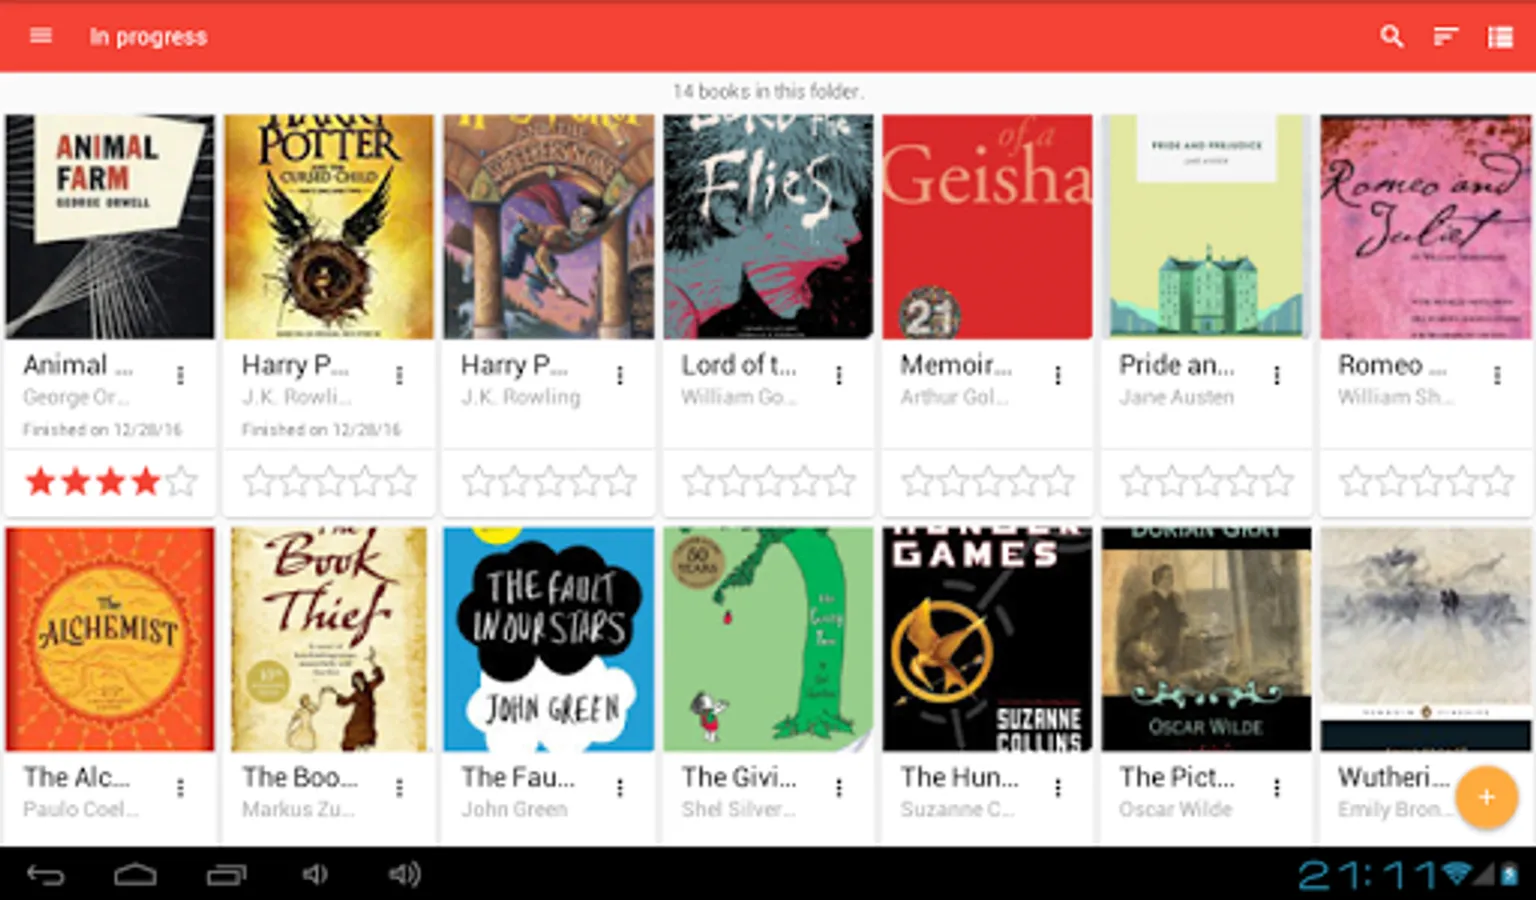Select The Book Thief title text

pos(299,777)
